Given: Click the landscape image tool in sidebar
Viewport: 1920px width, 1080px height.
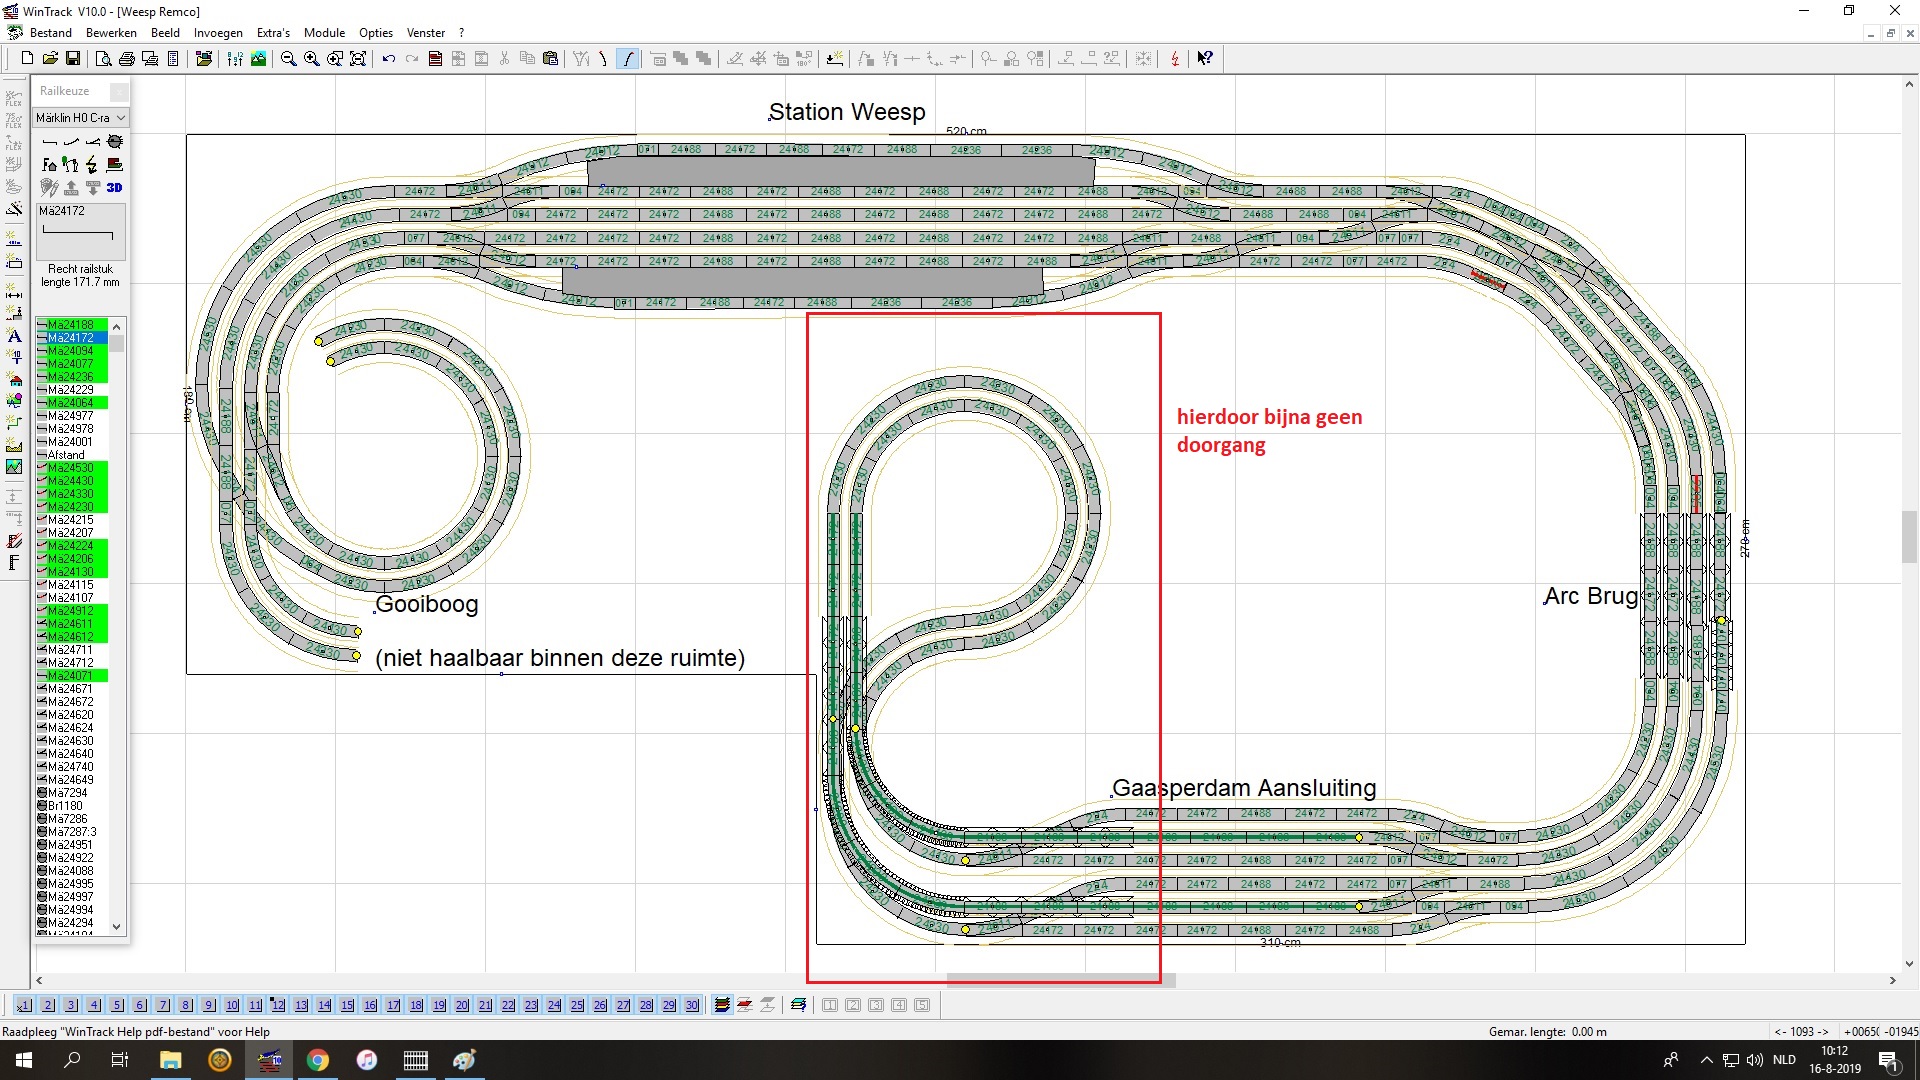Looking at the screenshot, I should tap(14, 467).
